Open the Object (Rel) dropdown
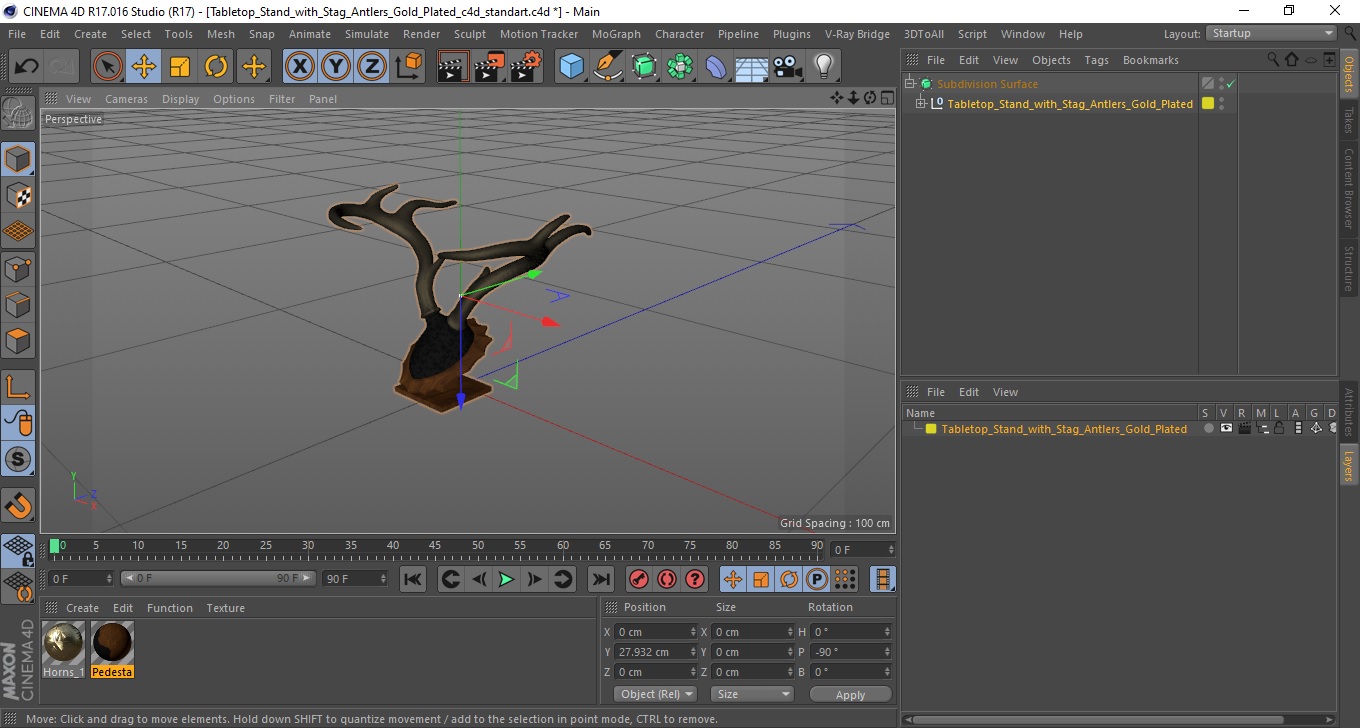Image resolution: width=1360 pixels, height=728 pixels. point(656,694)
